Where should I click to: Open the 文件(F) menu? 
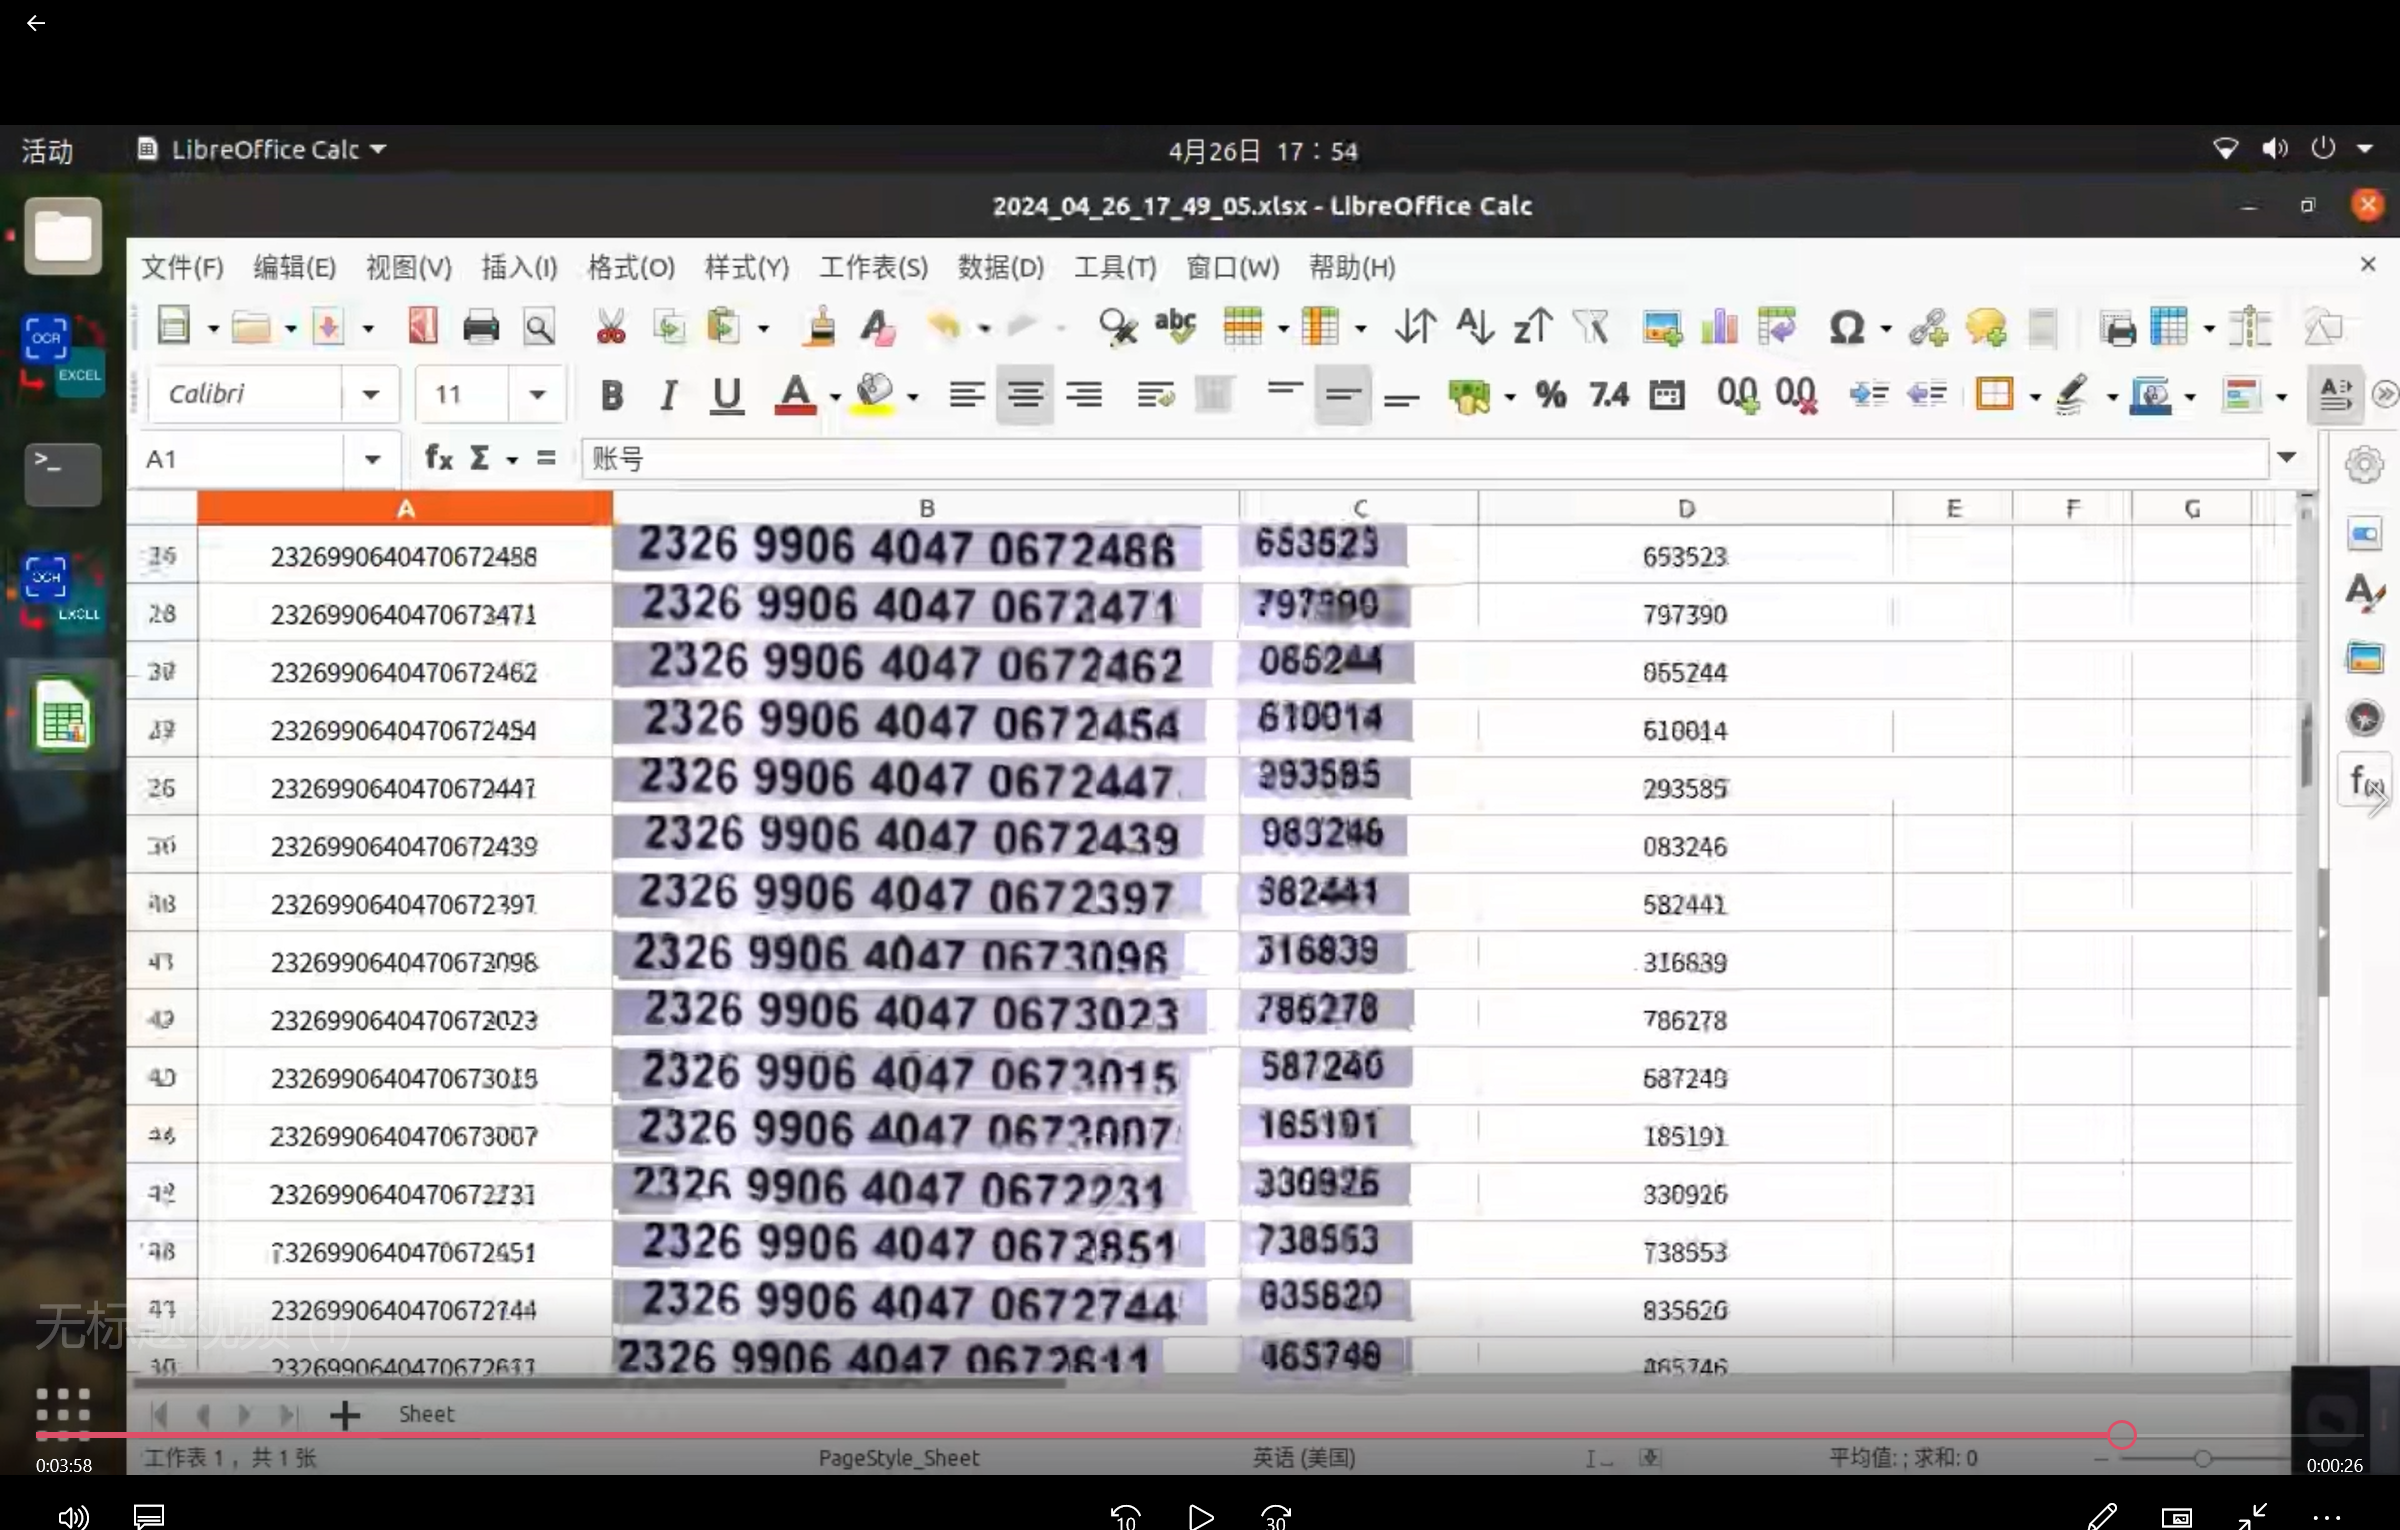coord(182,267)
